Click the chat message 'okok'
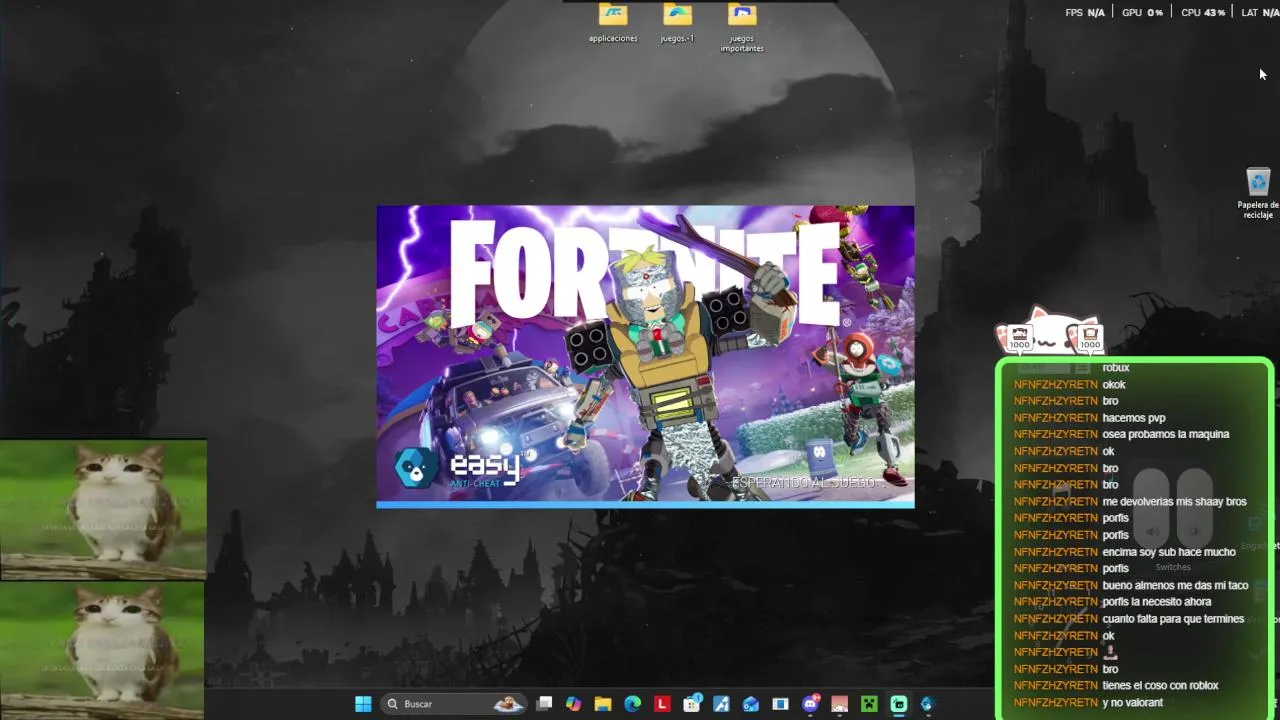Screen dimensions: 1280x720 click(x=1114, y=384)
